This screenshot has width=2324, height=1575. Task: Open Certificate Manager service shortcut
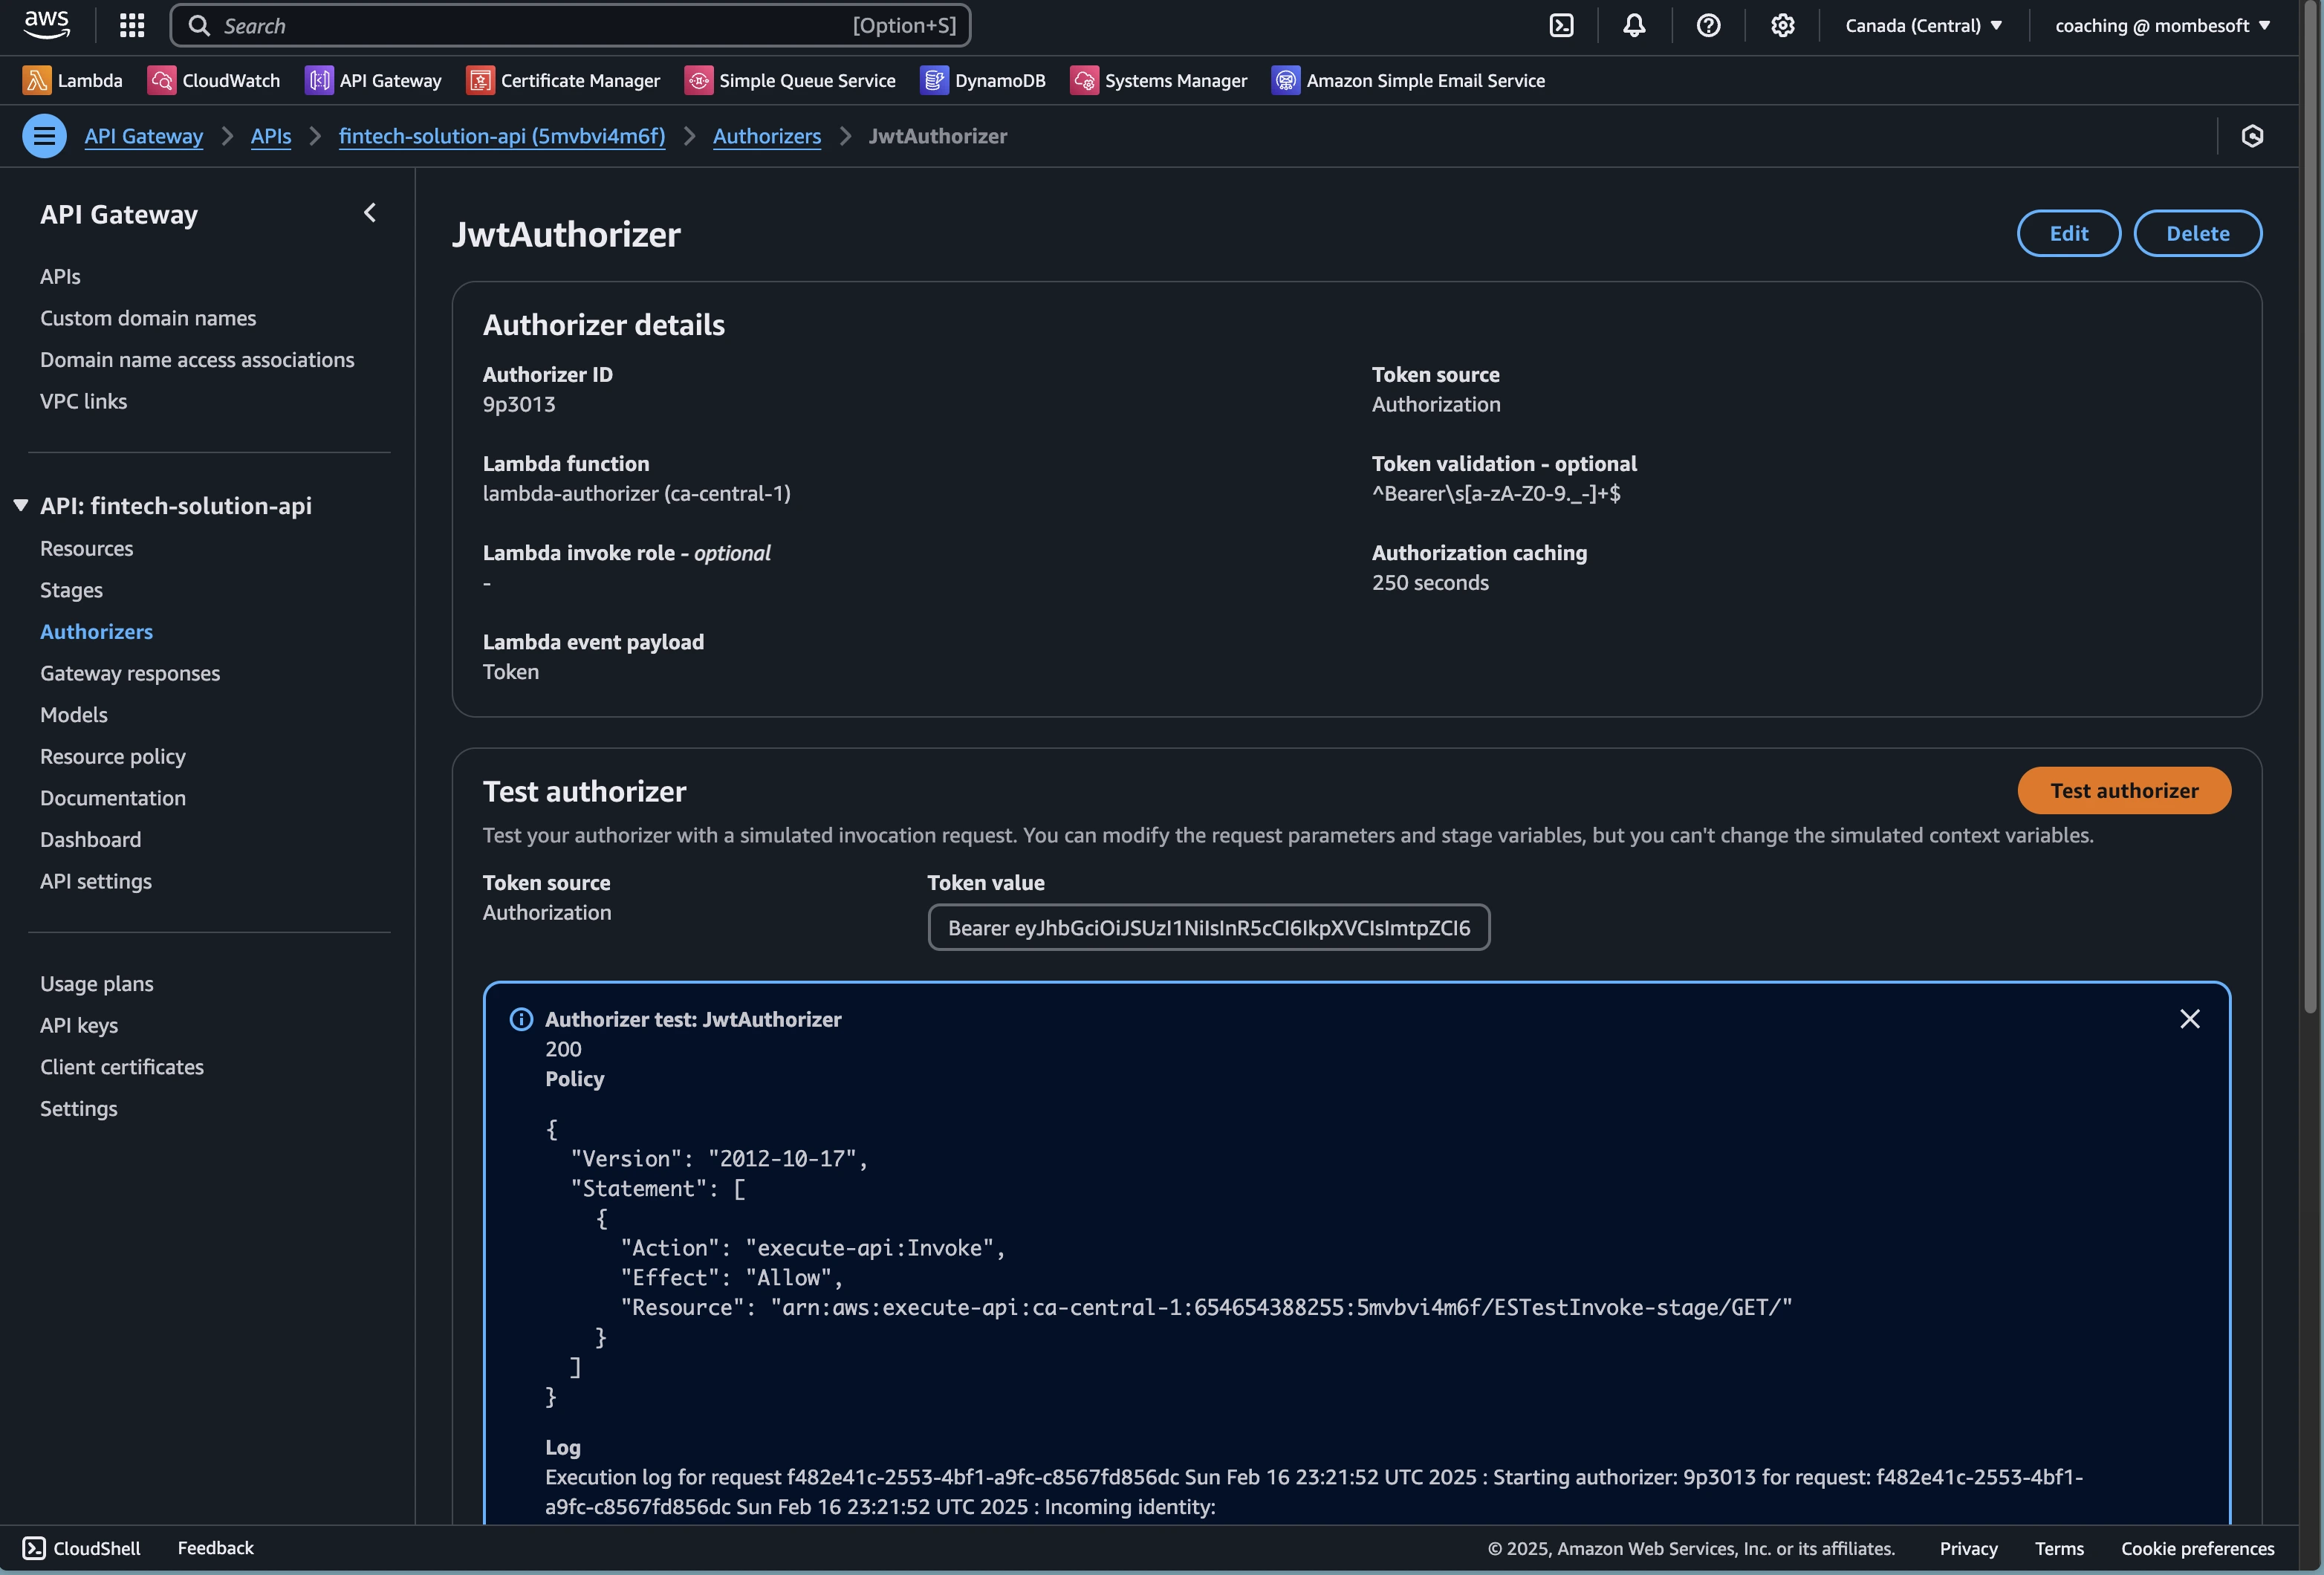(x=563, y=80)
